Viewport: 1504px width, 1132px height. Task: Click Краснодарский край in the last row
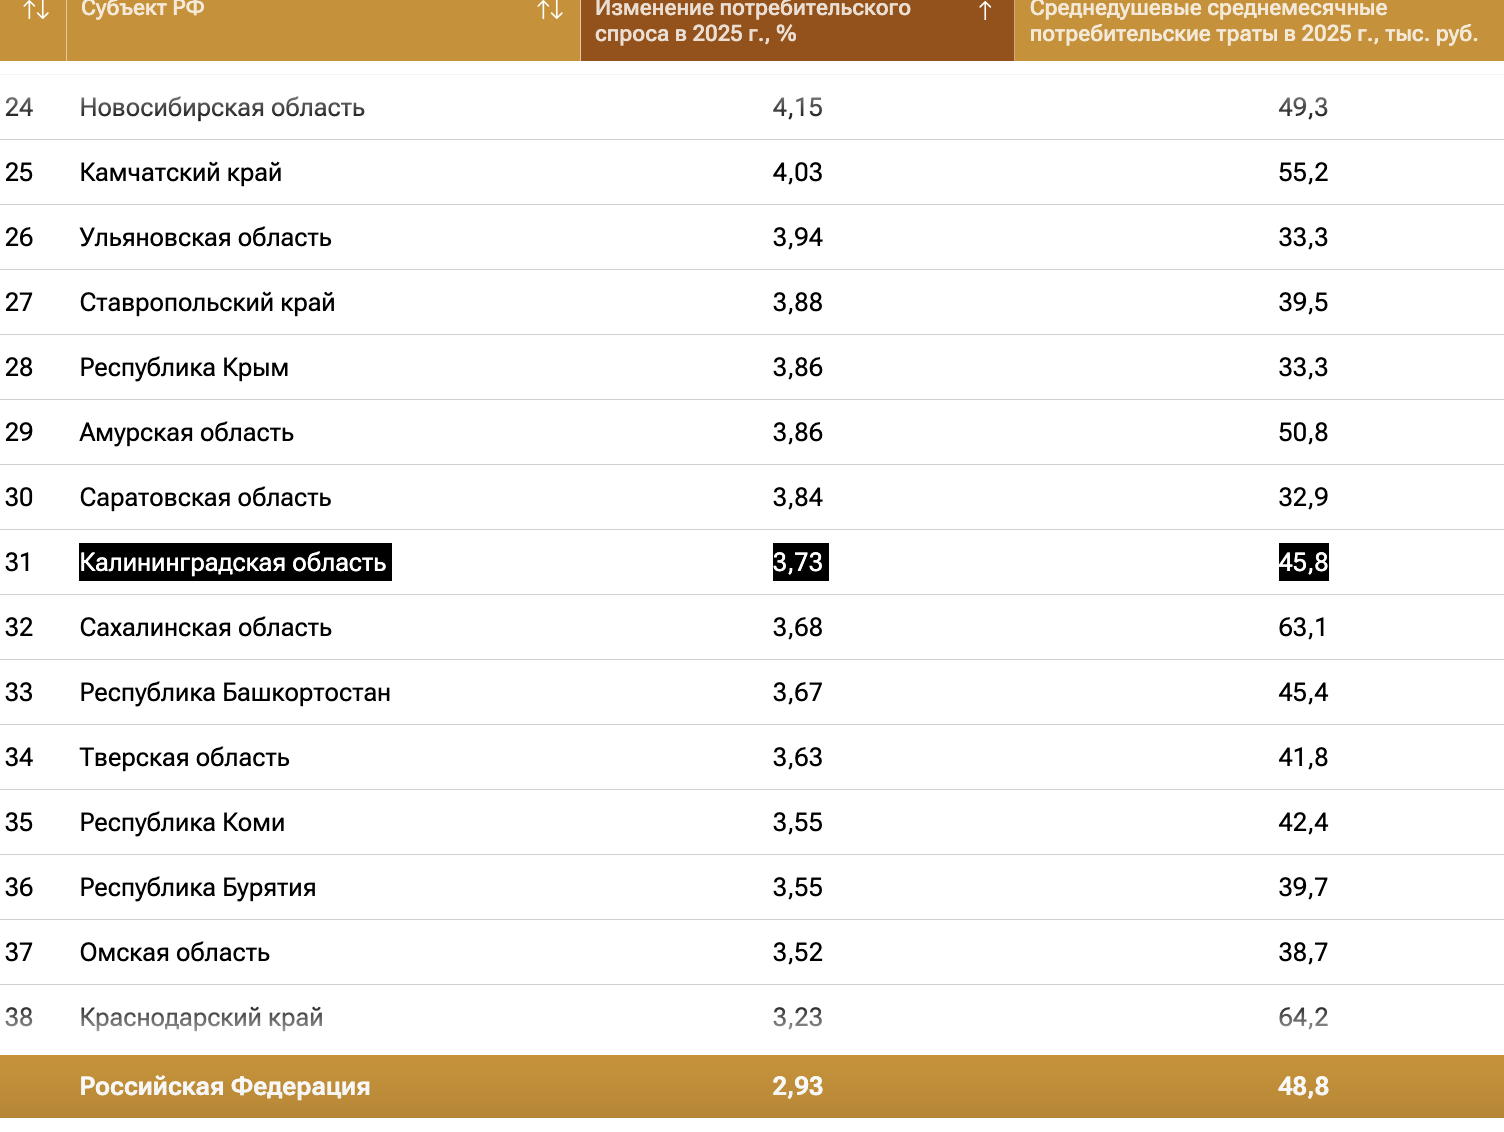coord(202,1017)
